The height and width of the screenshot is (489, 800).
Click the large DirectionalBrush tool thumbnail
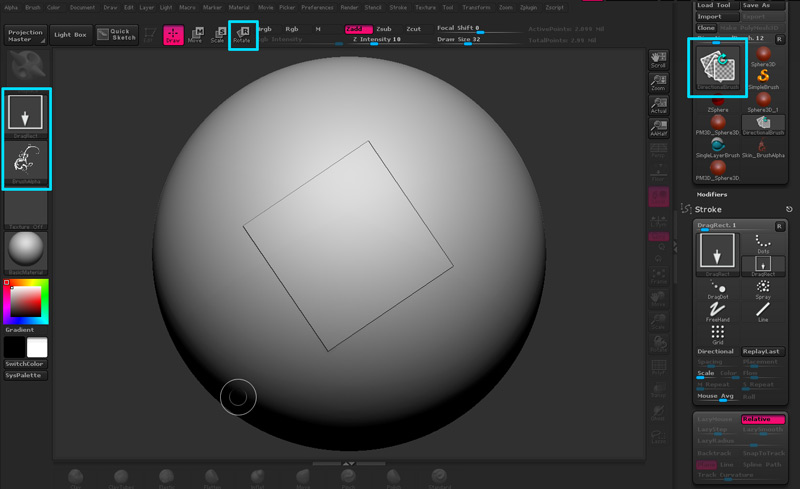[x=717, y=67]
